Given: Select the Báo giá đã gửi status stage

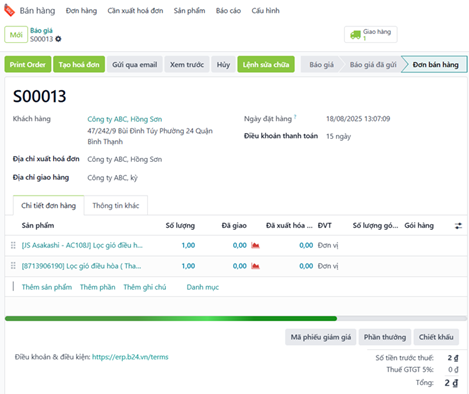Looking at the screenshot, I should click(x=373, y=64).
